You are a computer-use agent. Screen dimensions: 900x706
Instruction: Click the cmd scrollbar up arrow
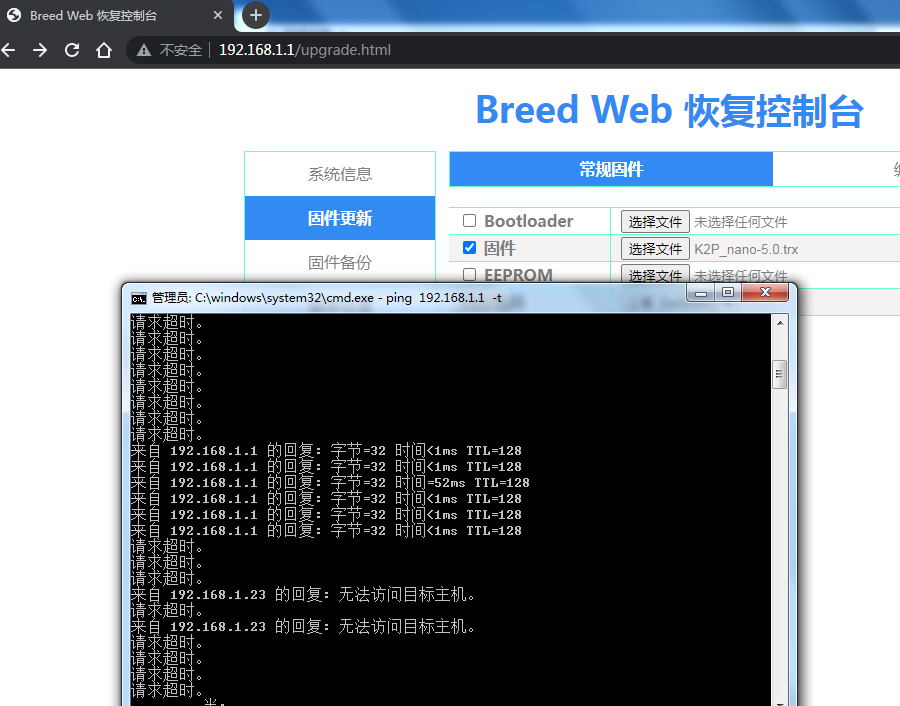780,323
